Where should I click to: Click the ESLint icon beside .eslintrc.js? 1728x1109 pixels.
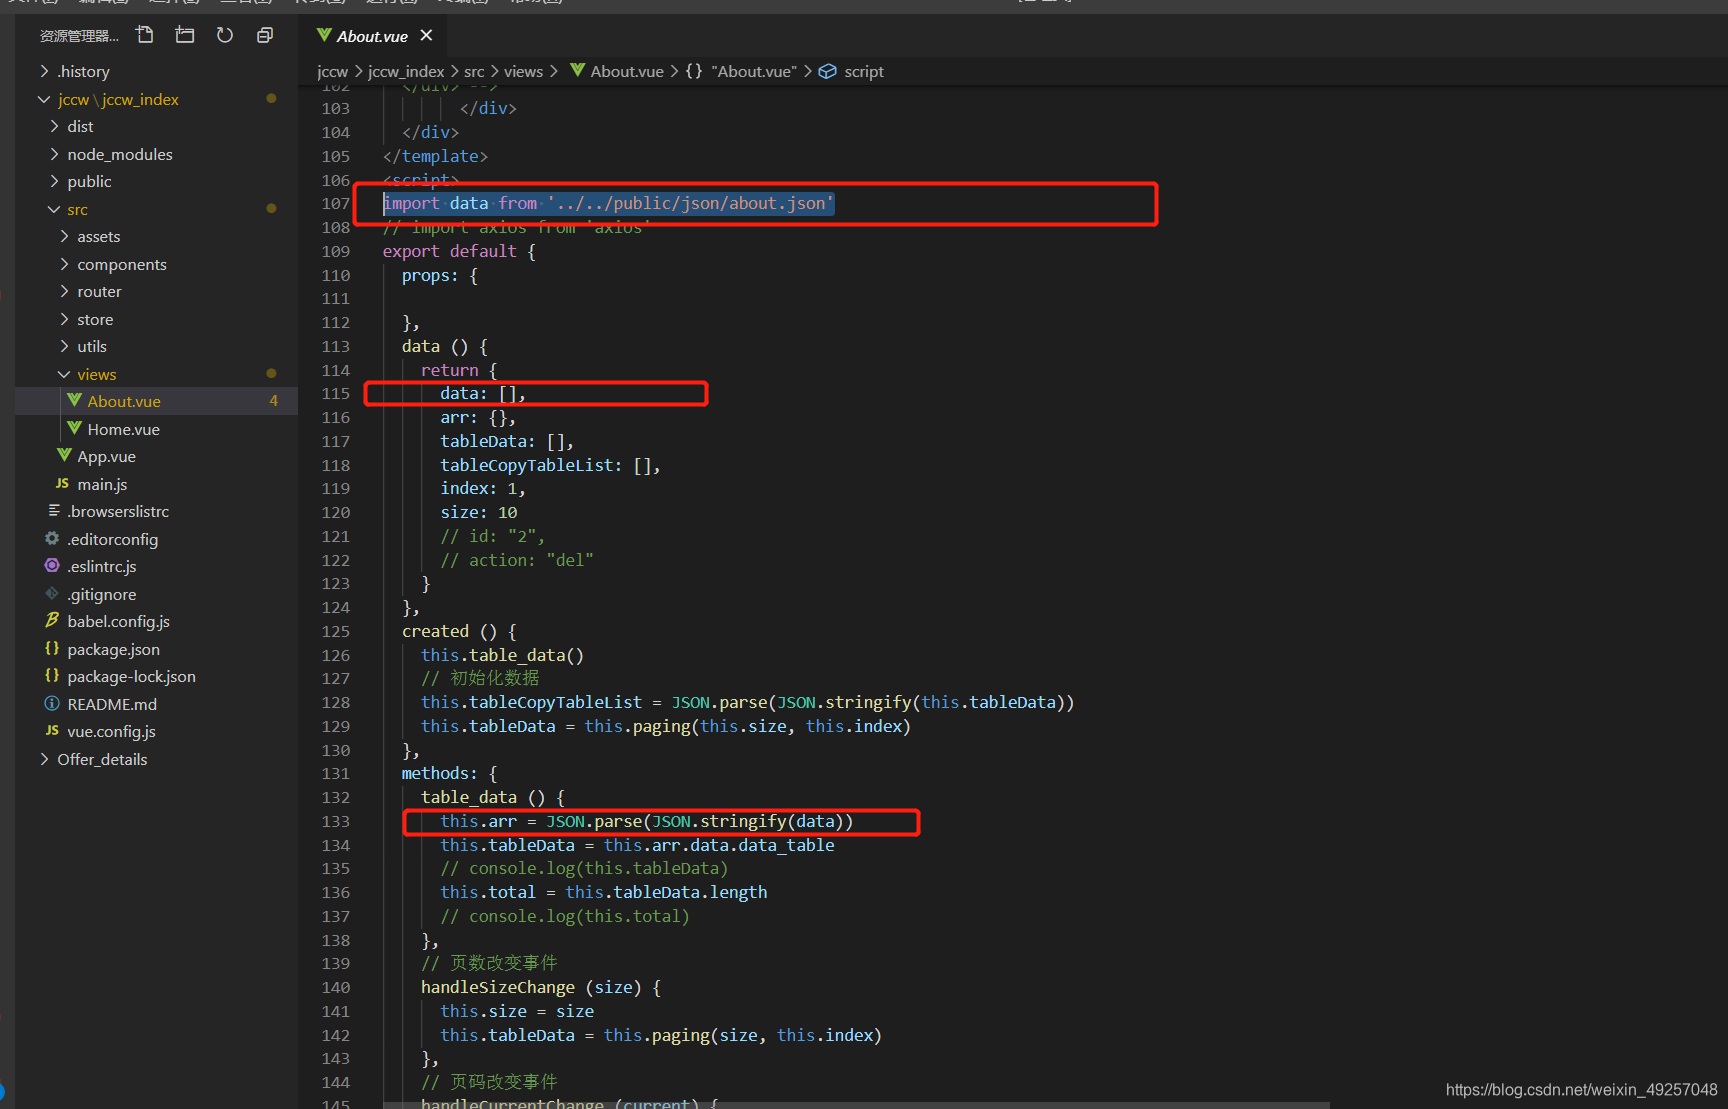point(52,566)
